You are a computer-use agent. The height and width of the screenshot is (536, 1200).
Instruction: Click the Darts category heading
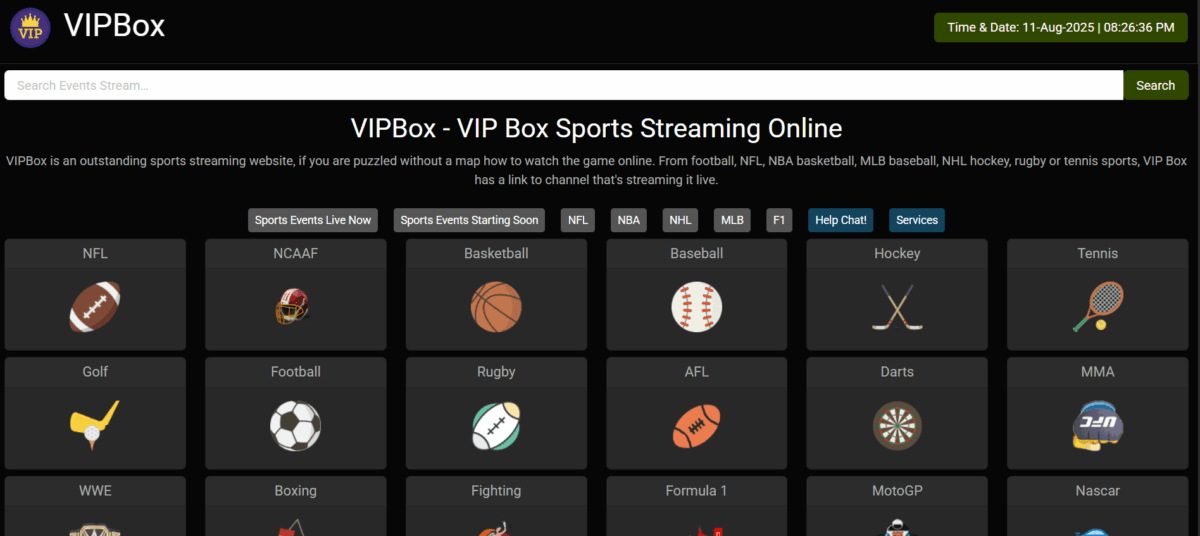(897, 371)
